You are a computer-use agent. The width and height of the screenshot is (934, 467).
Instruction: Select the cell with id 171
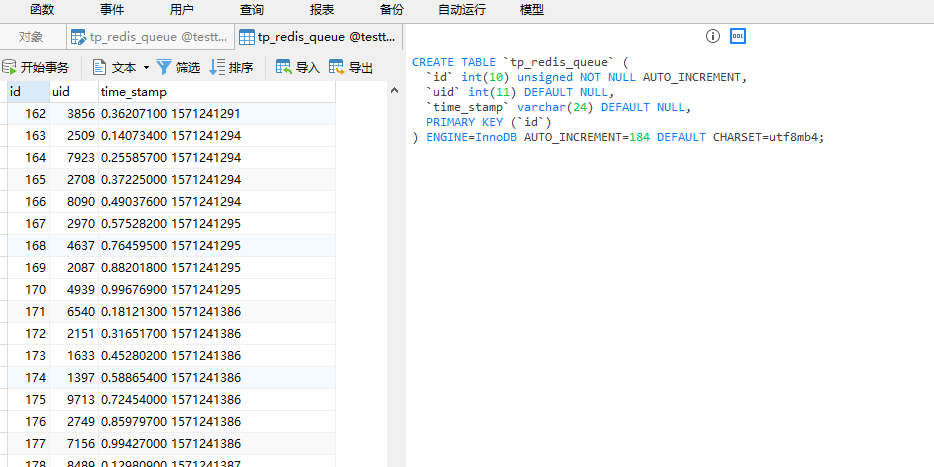(x=28, y=312)
